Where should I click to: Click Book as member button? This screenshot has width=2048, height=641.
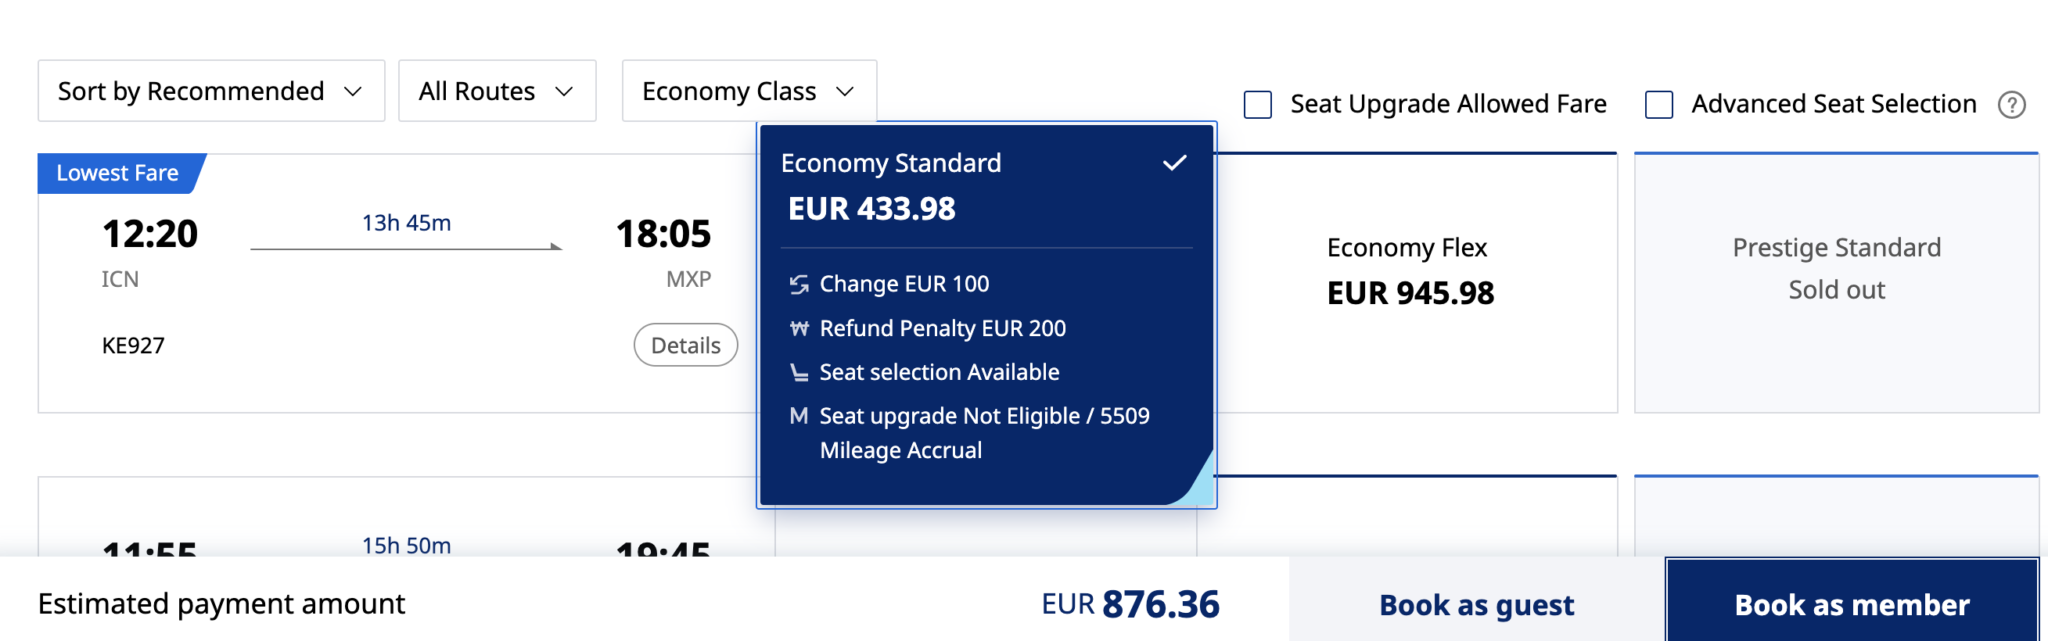pos(1852,604)
